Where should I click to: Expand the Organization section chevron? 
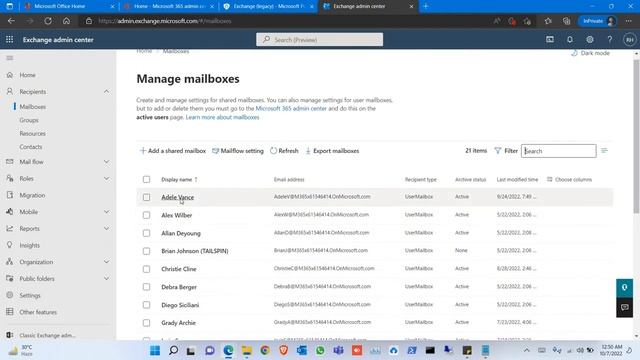coord(107,262)
